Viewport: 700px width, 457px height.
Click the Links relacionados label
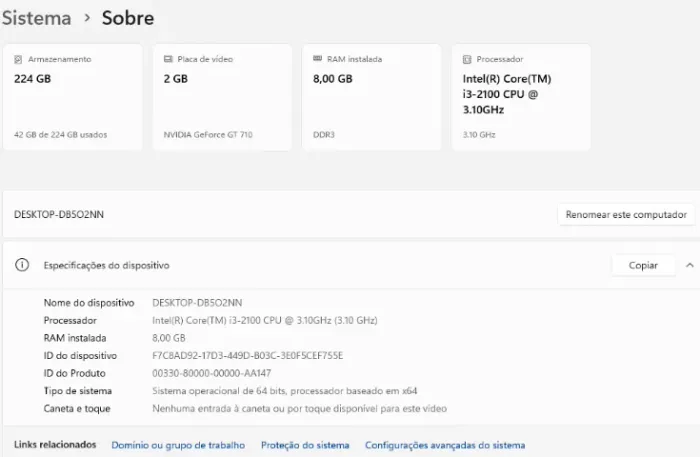point(55,445)
